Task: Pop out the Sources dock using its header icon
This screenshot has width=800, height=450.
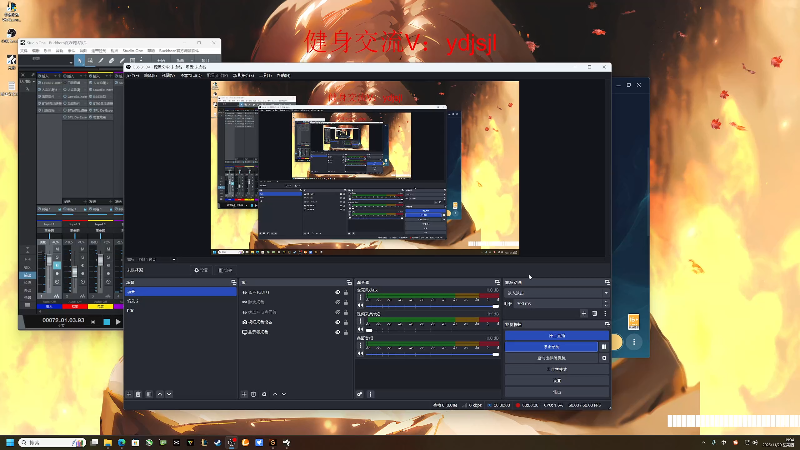Action: pos(349,283)
